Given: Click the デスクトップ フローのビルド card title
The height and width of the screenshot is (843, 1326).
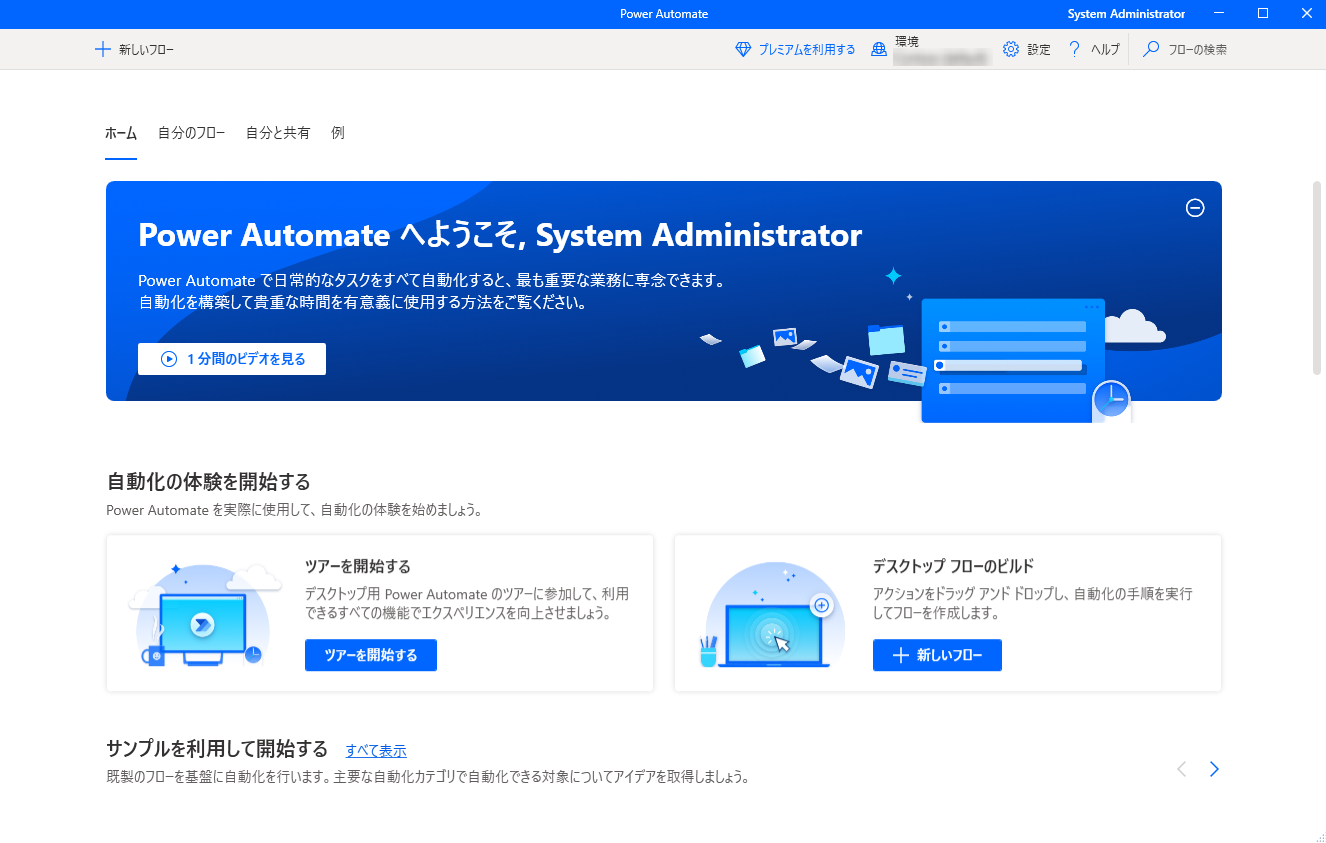Looking at the screenshot, I should pyautogui.click(x=953, y=566).
